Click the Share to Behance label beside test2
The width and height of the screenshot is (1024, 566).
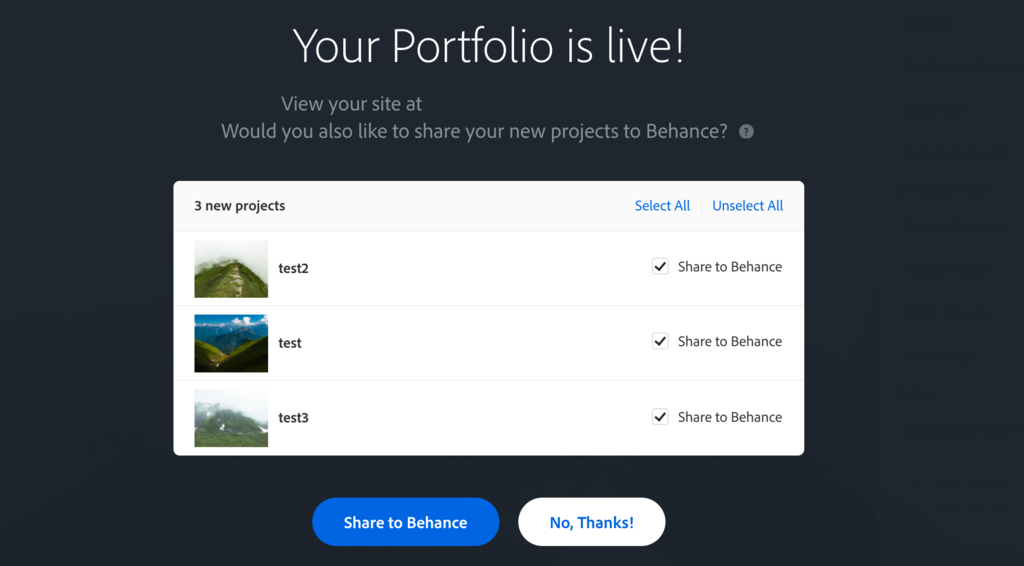tap(729, 267)
